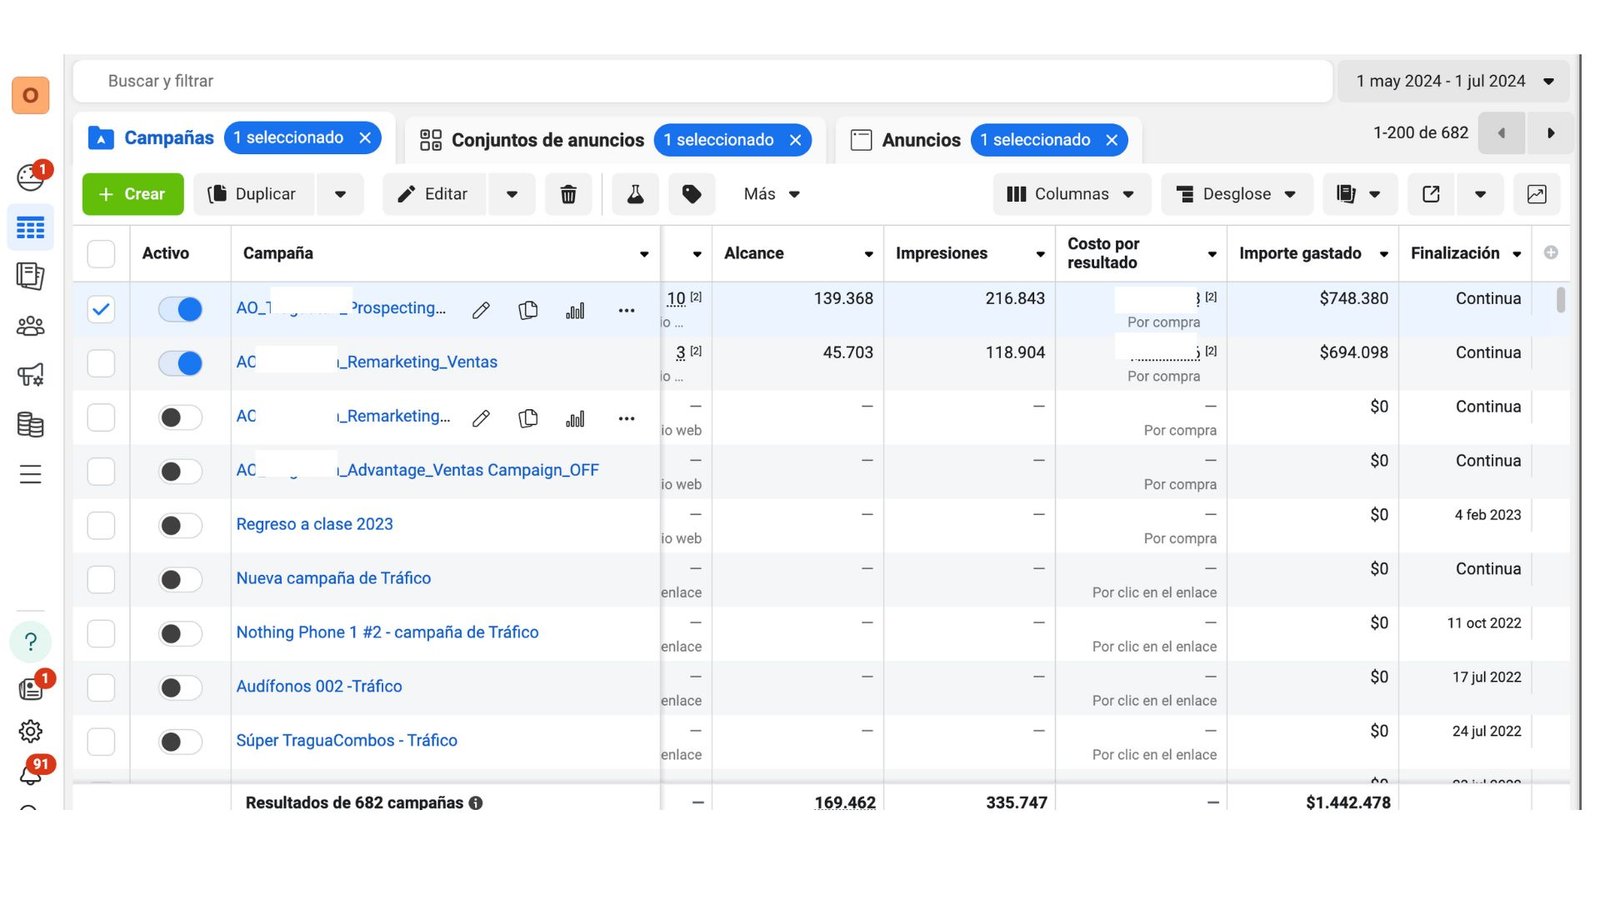This screenshot has width=1600, height=900.
Task: Open the Campaña column header dropdown
Action: [644, 254]
